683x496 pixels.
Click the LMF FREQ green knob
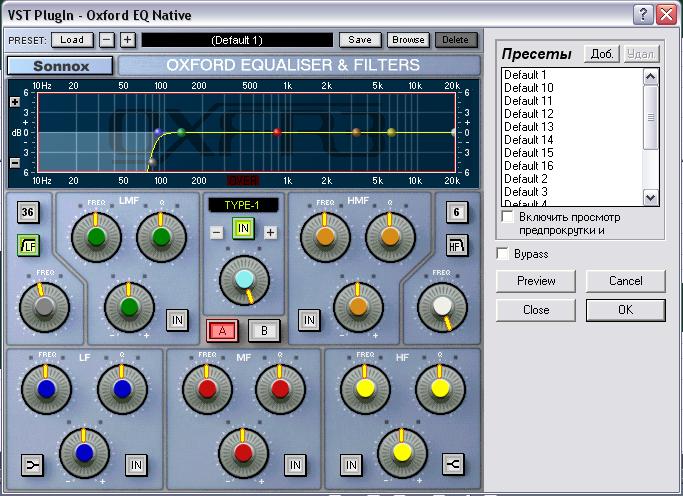(x=96, y=237)
